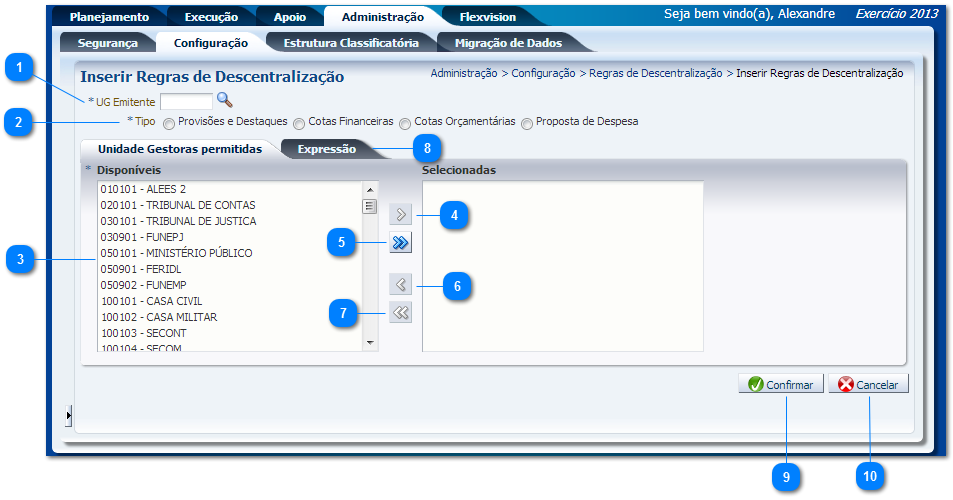Move selected unit right with single arrow
This screenshot has width=953, height=500.
[x=399, y=214]
